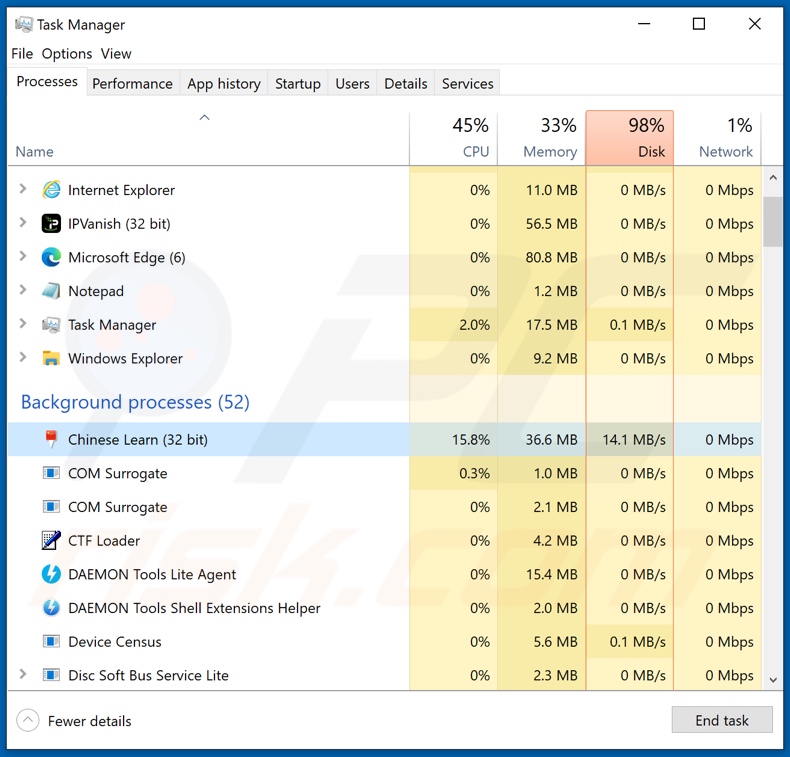Image resolution: width=790 pixels, height=757 pixels.
Task: Click the 15.4 MB memory value
Action: coord(552,574)
